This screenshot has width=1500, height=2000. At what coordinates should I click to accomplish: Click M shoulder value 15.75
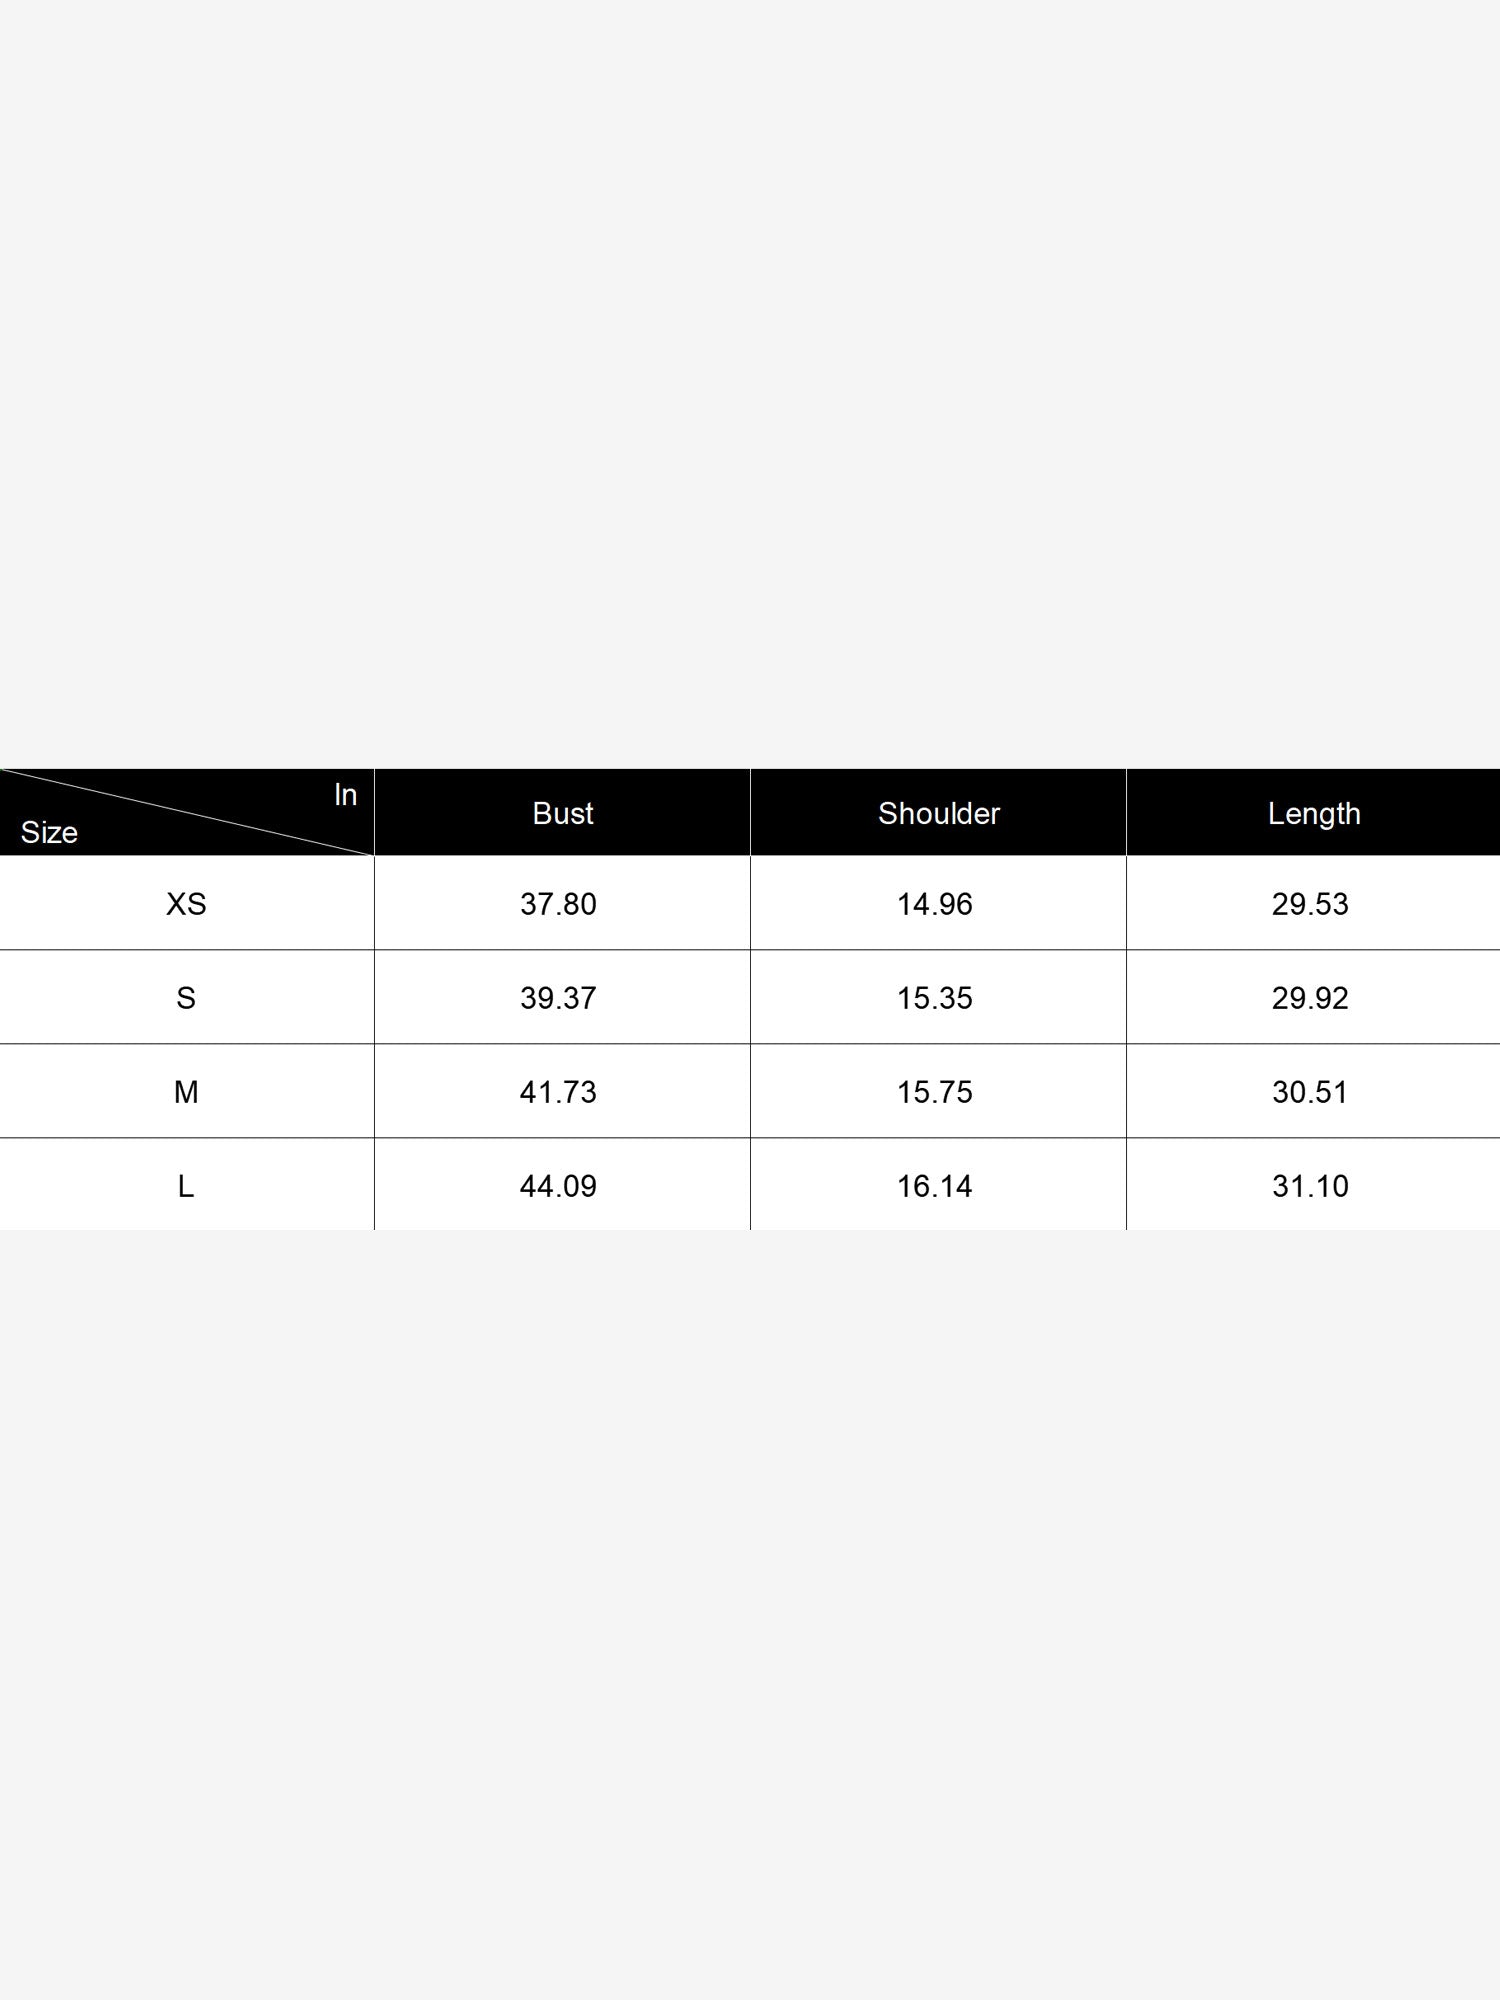935,1092
